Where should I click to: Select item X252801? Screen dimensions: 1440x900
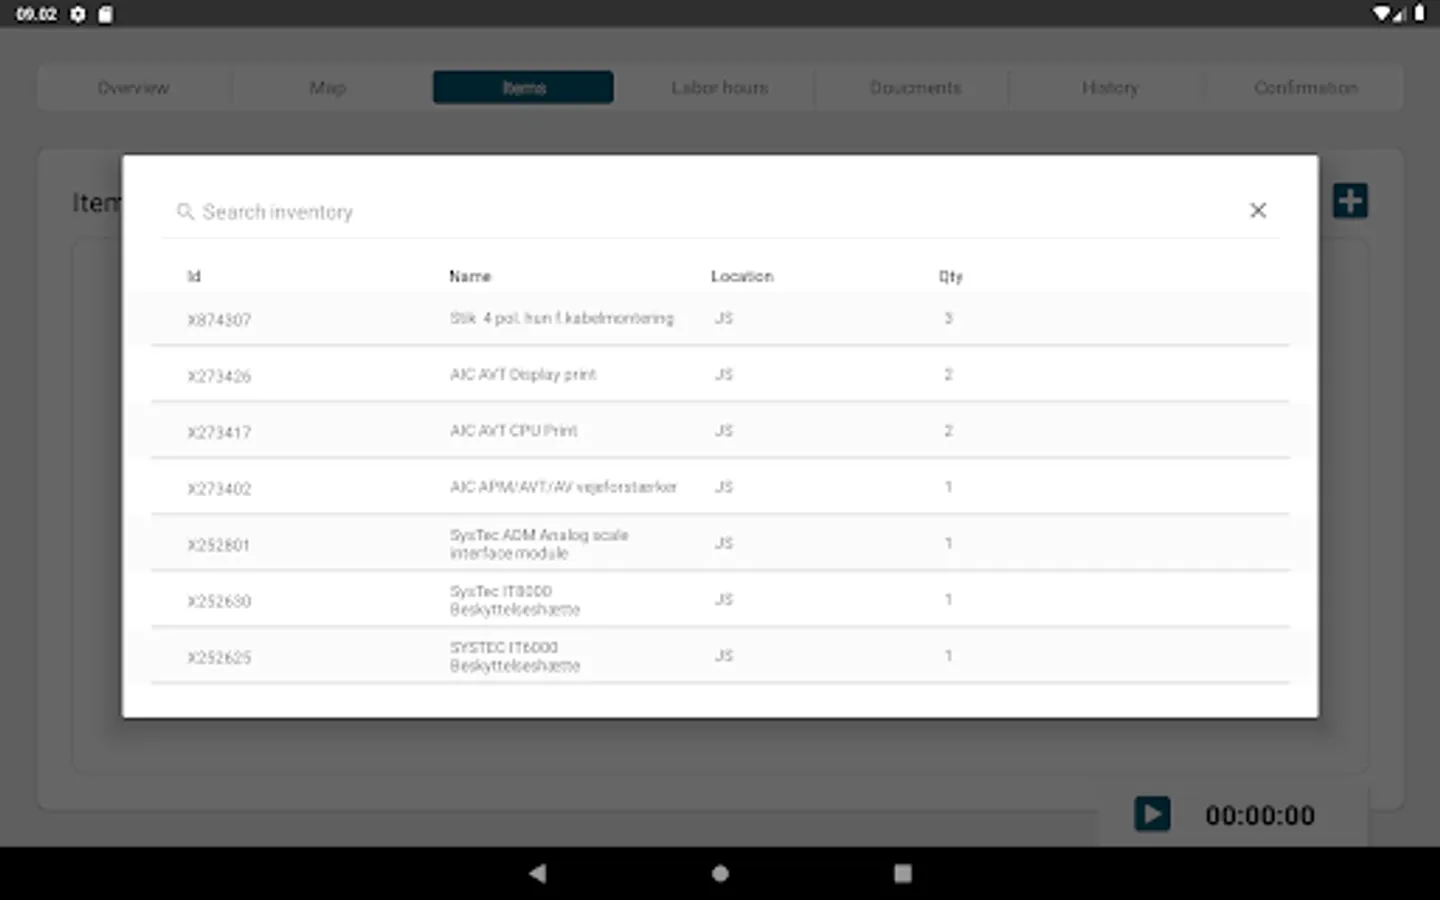coord(720,543)
